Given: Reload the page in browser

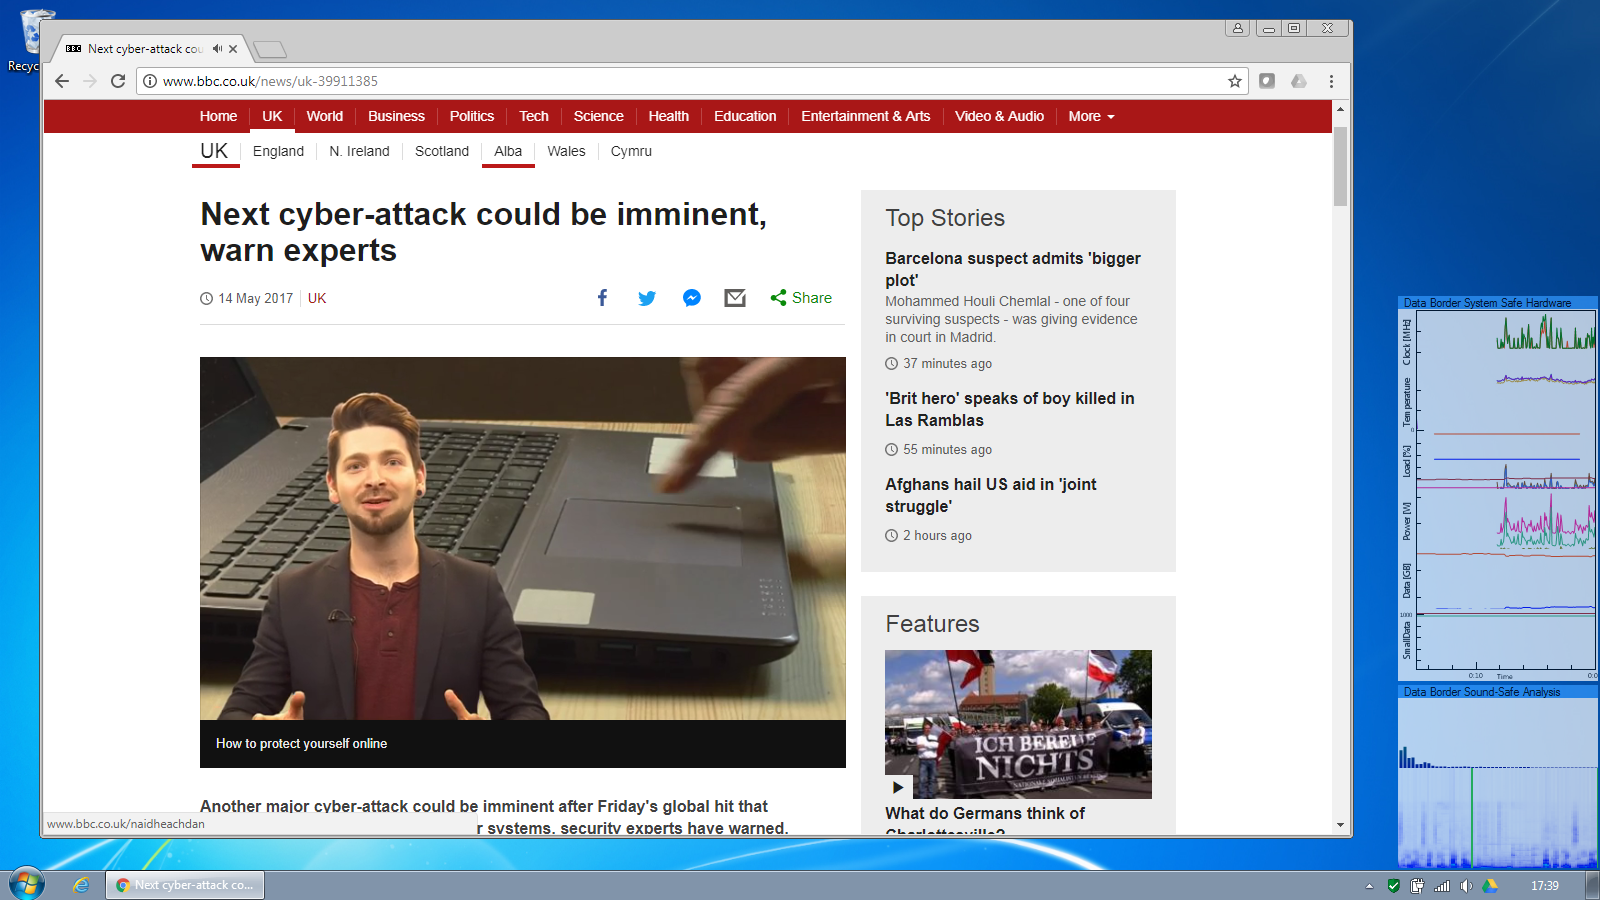Looking at the screenshot, I should coord(118,81).
